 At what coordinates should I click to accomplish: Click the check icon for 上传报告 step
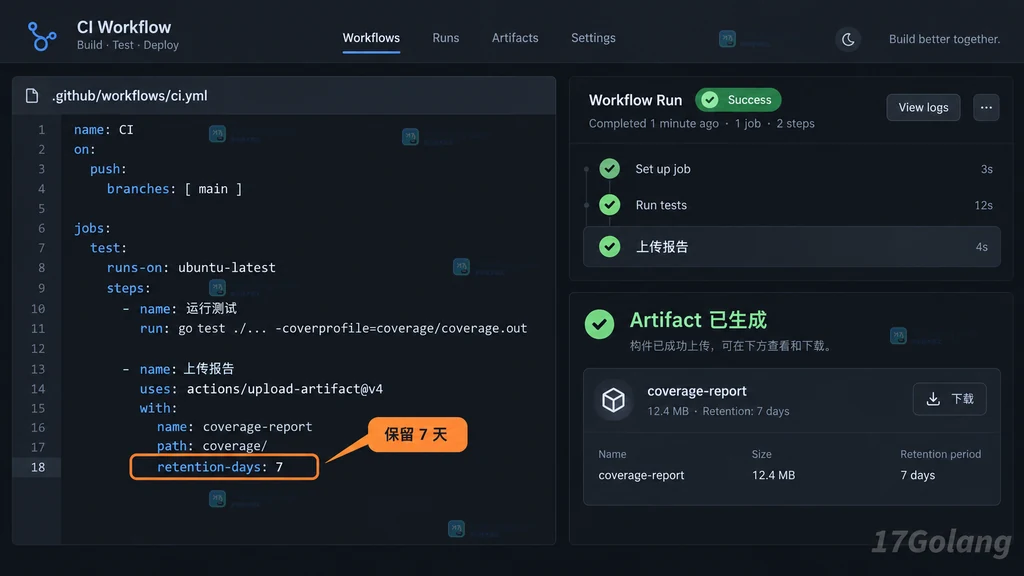(x=609, y=246)
